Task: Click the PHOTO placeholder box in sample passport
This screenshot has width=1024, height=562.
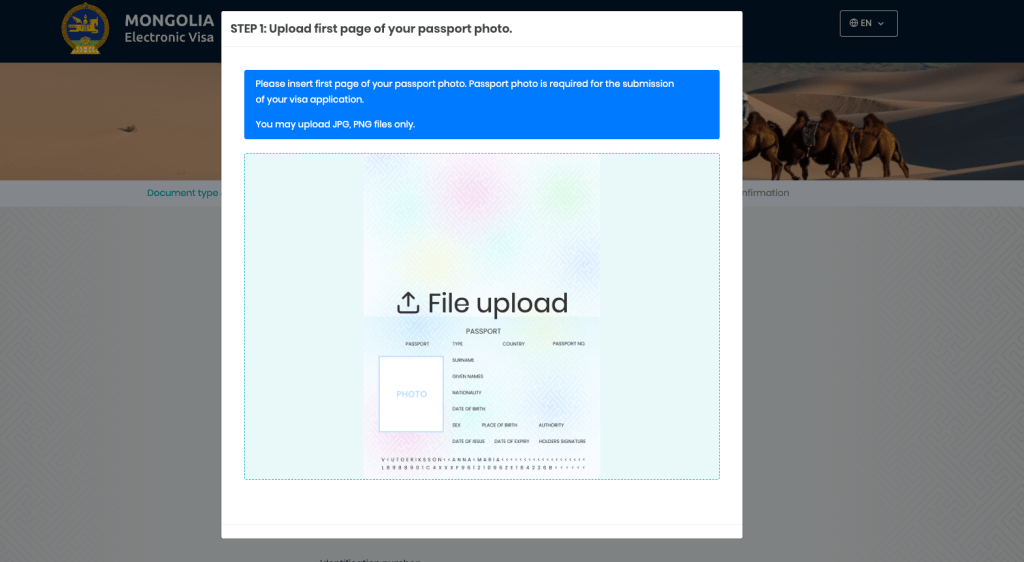Action: click(411, 394)
